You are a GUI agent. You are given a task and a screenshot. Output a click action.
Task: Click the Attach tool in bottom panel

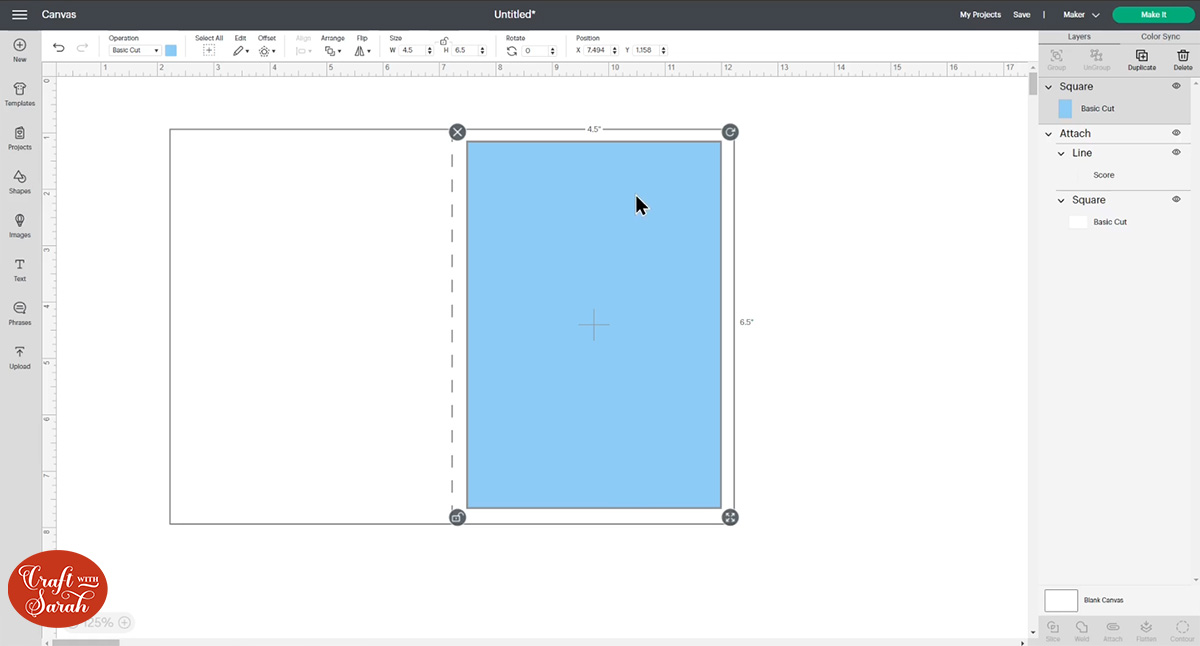point(1112,630)
